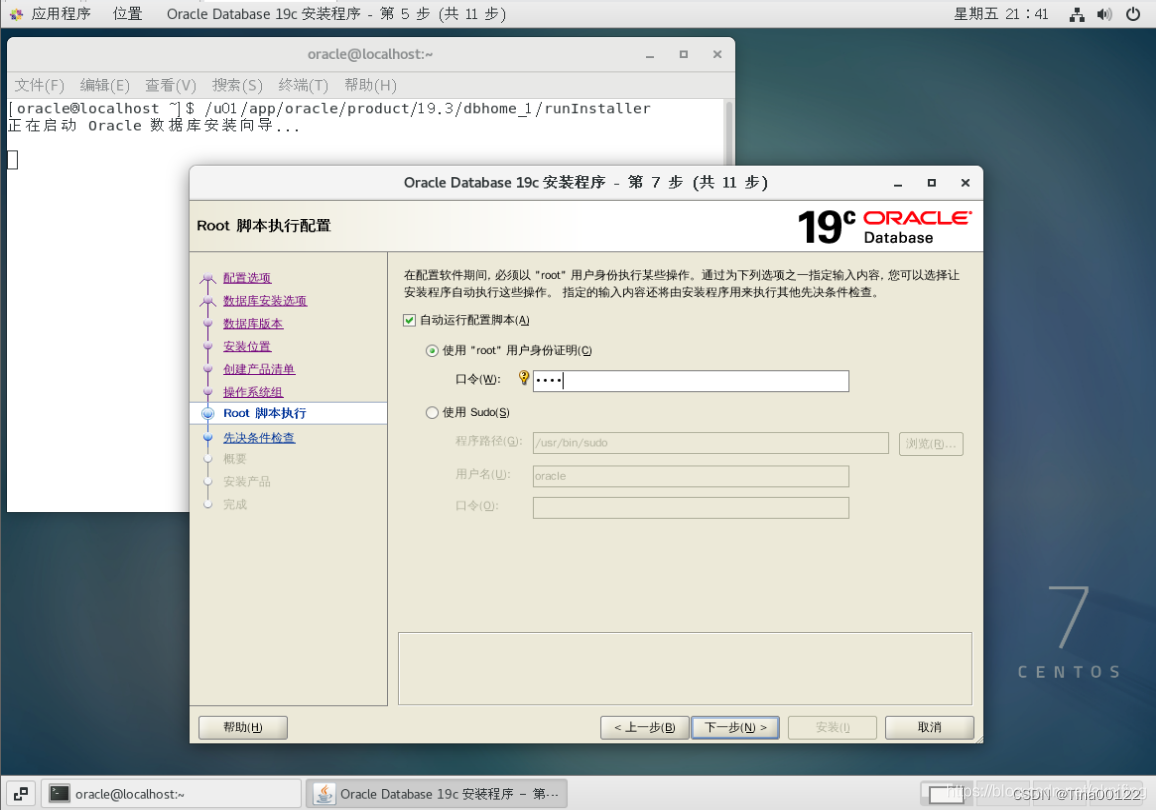Open the 搜索(S) menu in terminal
This screenshot has height=810, width=1156.
[x=237, y=85]
